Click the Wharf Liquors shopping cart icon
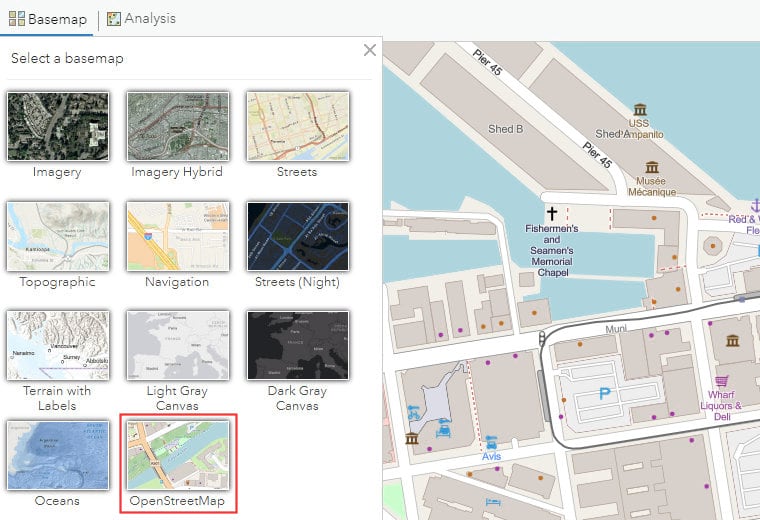 pyautogui.click(x=718, y=382)
